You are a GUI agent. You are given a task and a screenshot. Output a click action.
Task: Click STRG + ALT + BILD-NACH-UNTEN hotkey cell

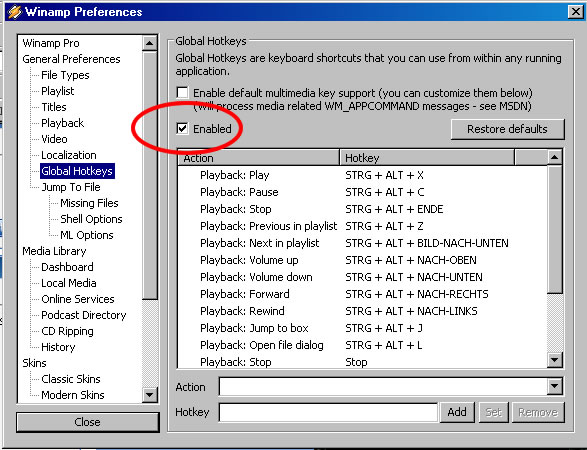click(427, 243)
